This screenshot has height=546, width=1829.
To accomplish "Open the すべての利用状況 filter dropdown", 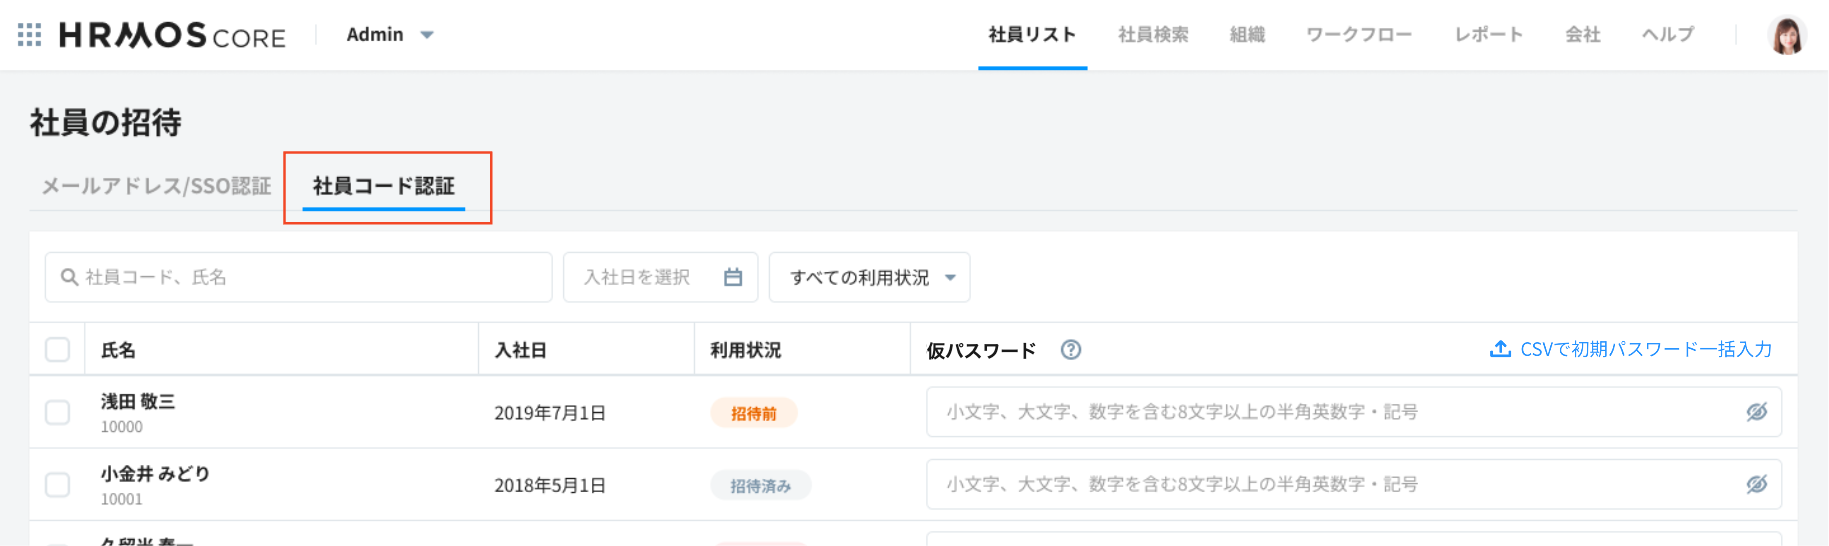I will (868, 277).
